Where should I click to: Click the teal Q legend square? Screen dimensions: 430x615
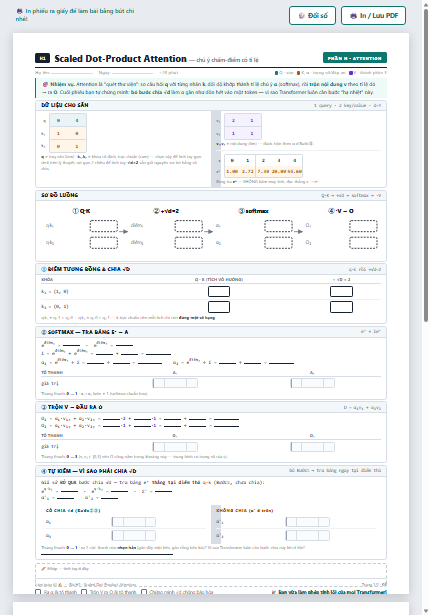[277, 73]
